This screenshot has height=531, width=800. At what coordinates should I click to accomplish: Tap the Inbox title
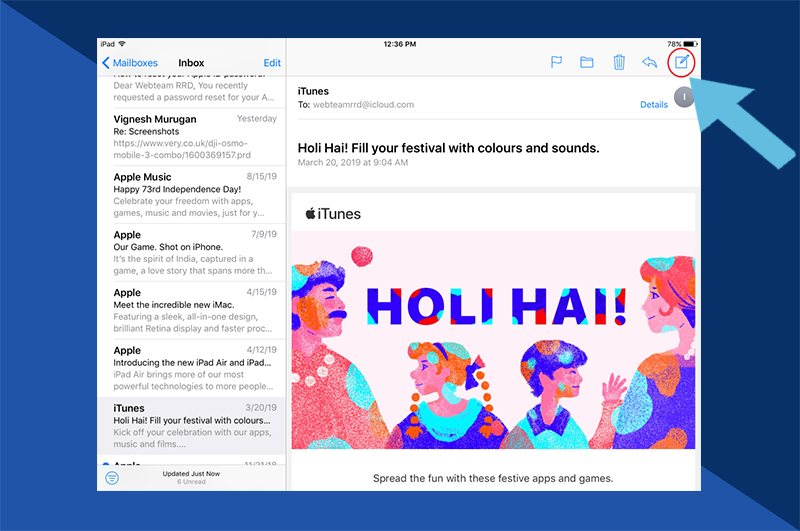191,63
